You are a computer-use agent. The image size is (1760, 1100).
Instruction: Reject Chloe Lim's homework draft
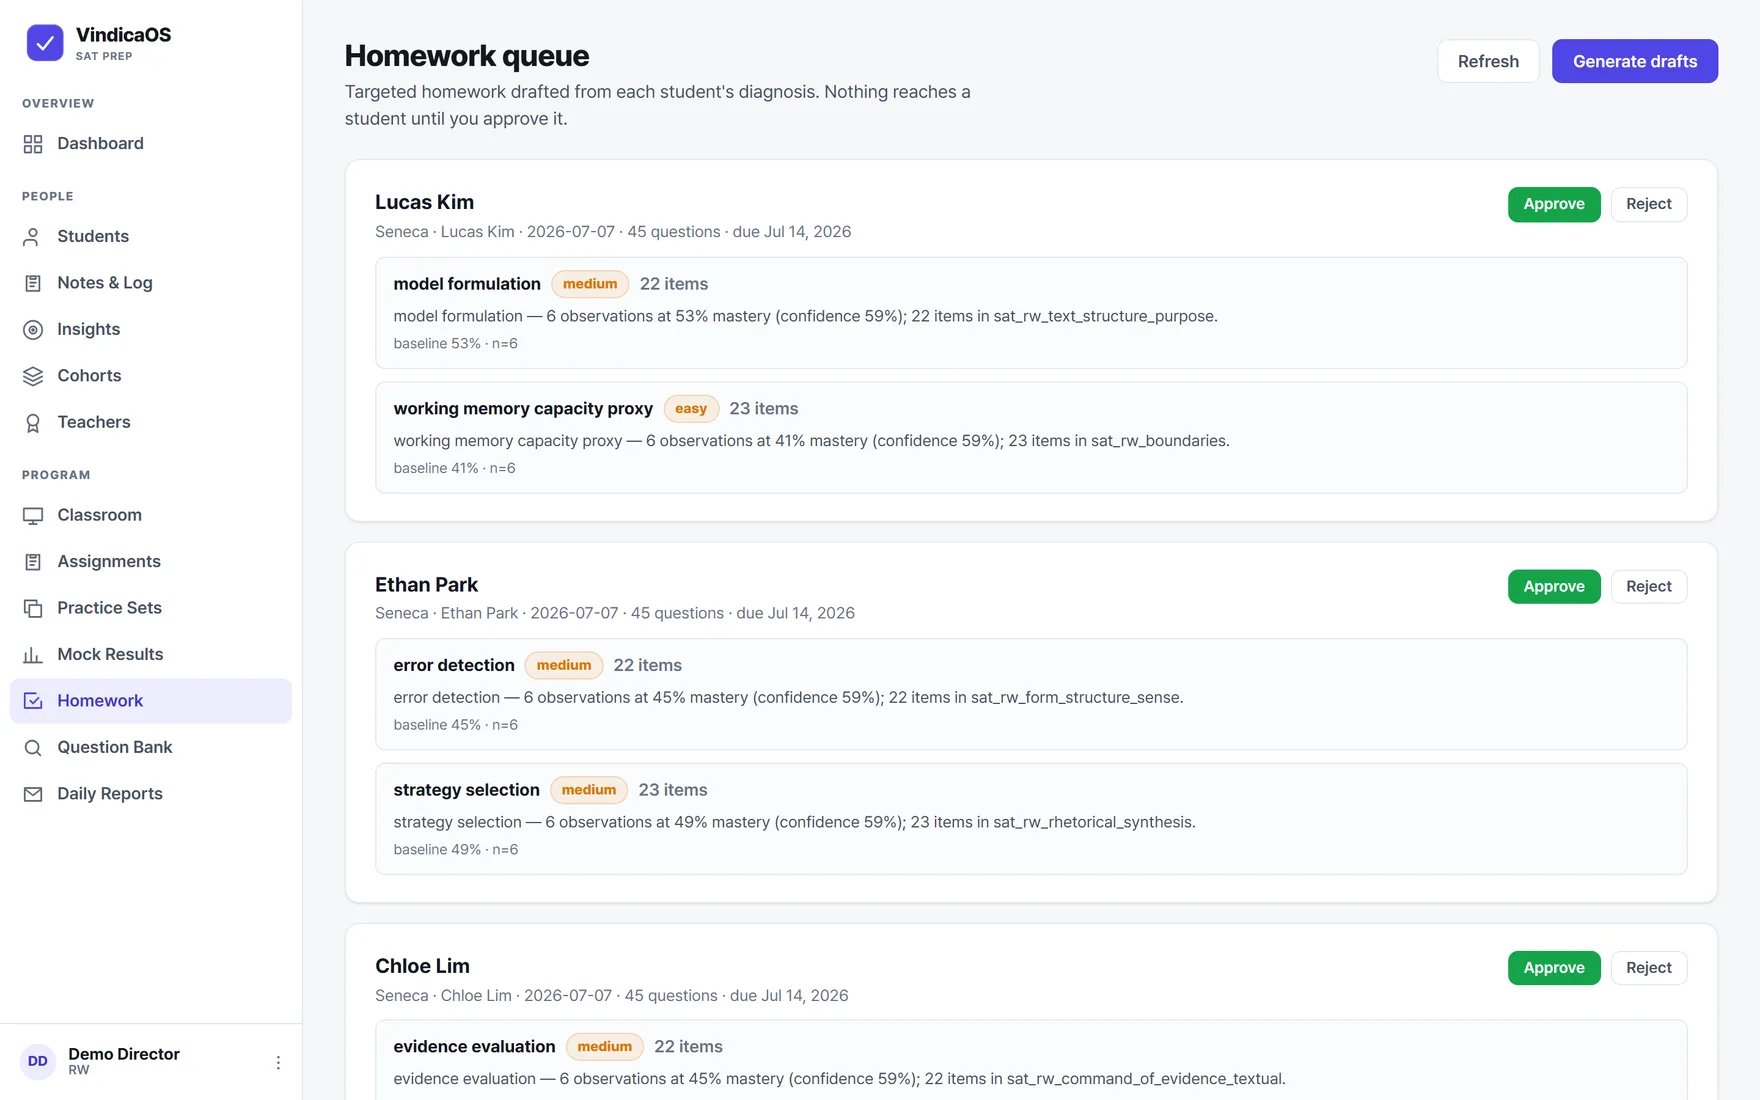pyautogui.click(x=1649, y=968)
